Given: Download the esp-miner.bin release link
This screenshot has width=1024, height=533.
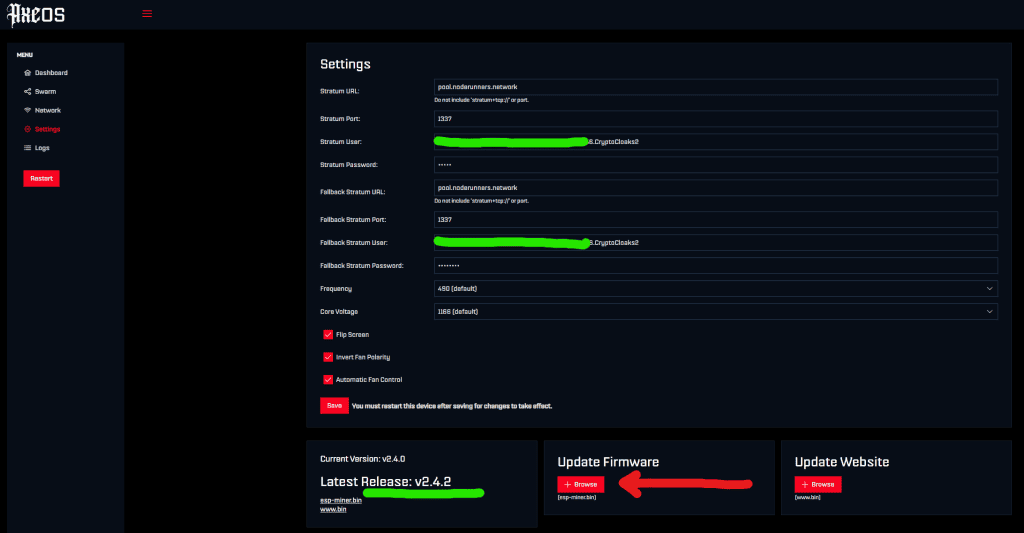Looking at the screenshot, I should click(341, 500).
